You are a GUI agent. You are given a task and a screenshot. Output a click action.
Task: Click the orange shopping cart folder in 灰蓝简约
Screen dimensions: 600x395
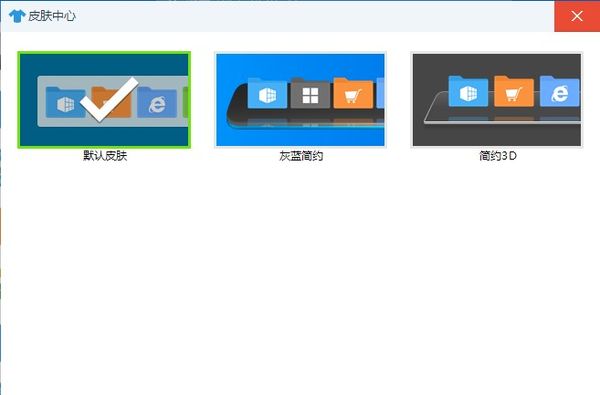point(353,93)
